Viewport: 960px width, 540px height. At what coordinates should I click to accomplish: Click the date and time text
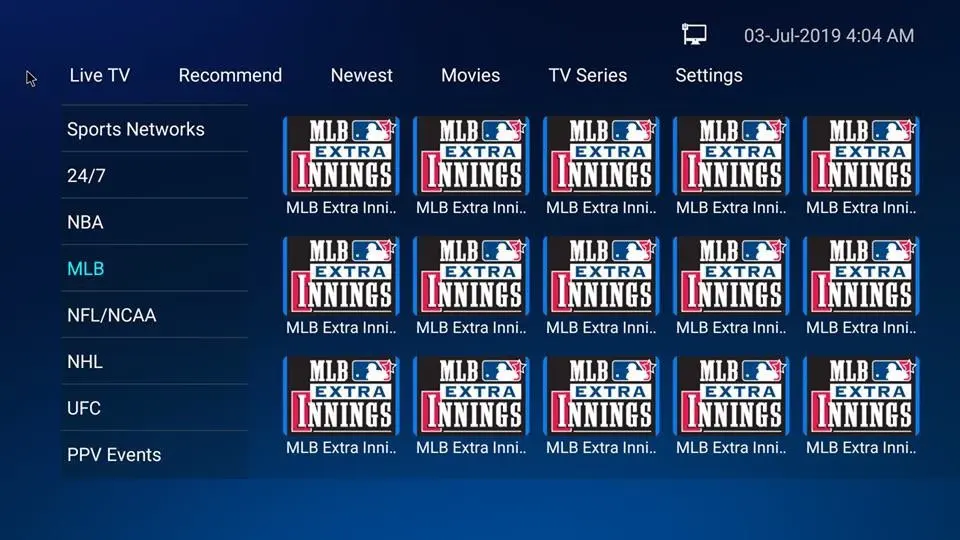coord(829,36)
